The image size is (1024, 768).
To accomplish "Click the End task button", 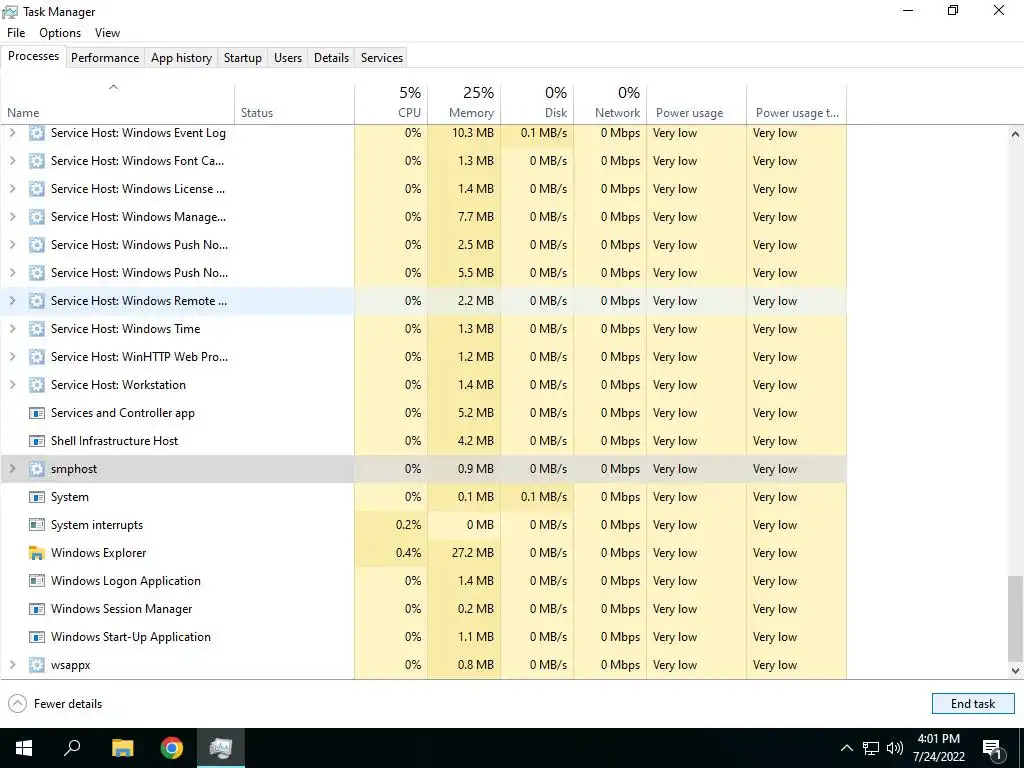I will pyautogui.click(x=973, y=704).
